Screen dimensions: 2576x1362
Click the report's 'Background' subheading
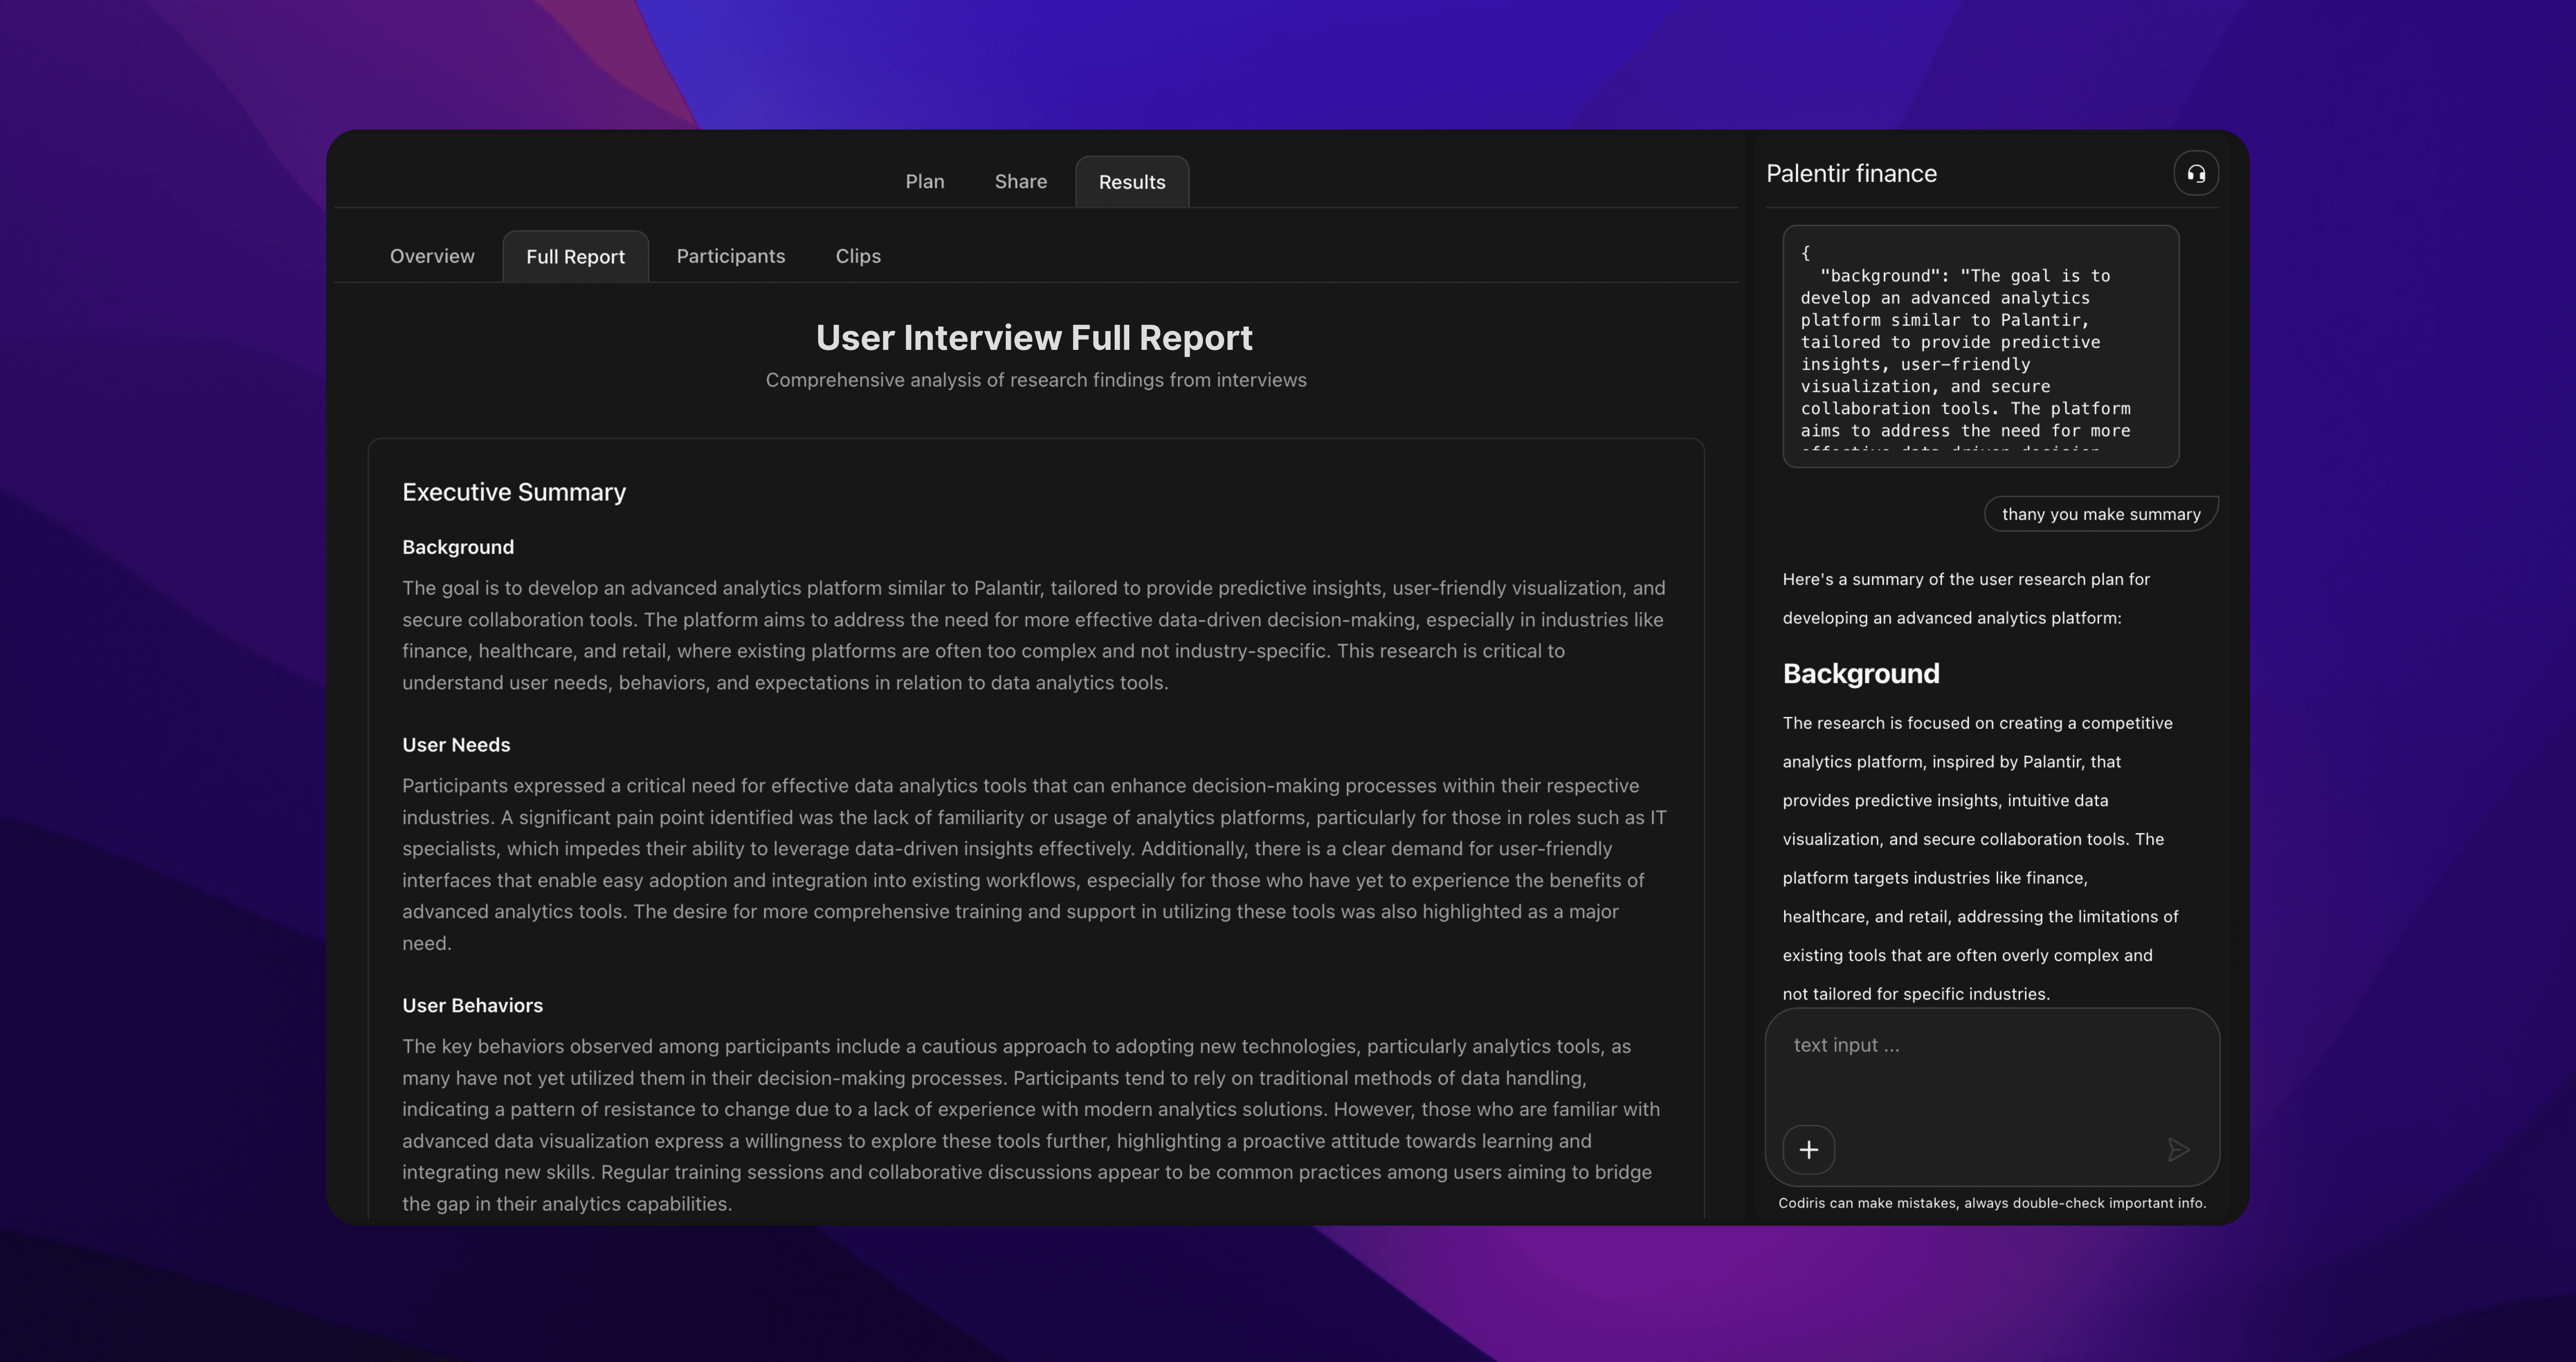click(458, 547)
